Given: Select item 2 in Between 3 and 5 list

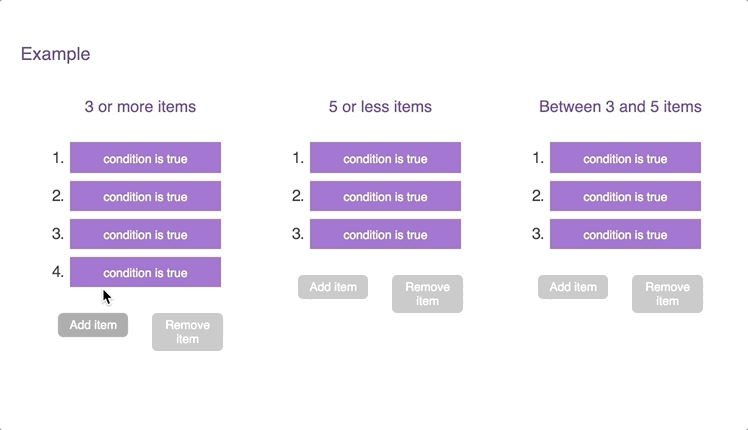Looking at the screenshot, I should (x=625, y=196).
